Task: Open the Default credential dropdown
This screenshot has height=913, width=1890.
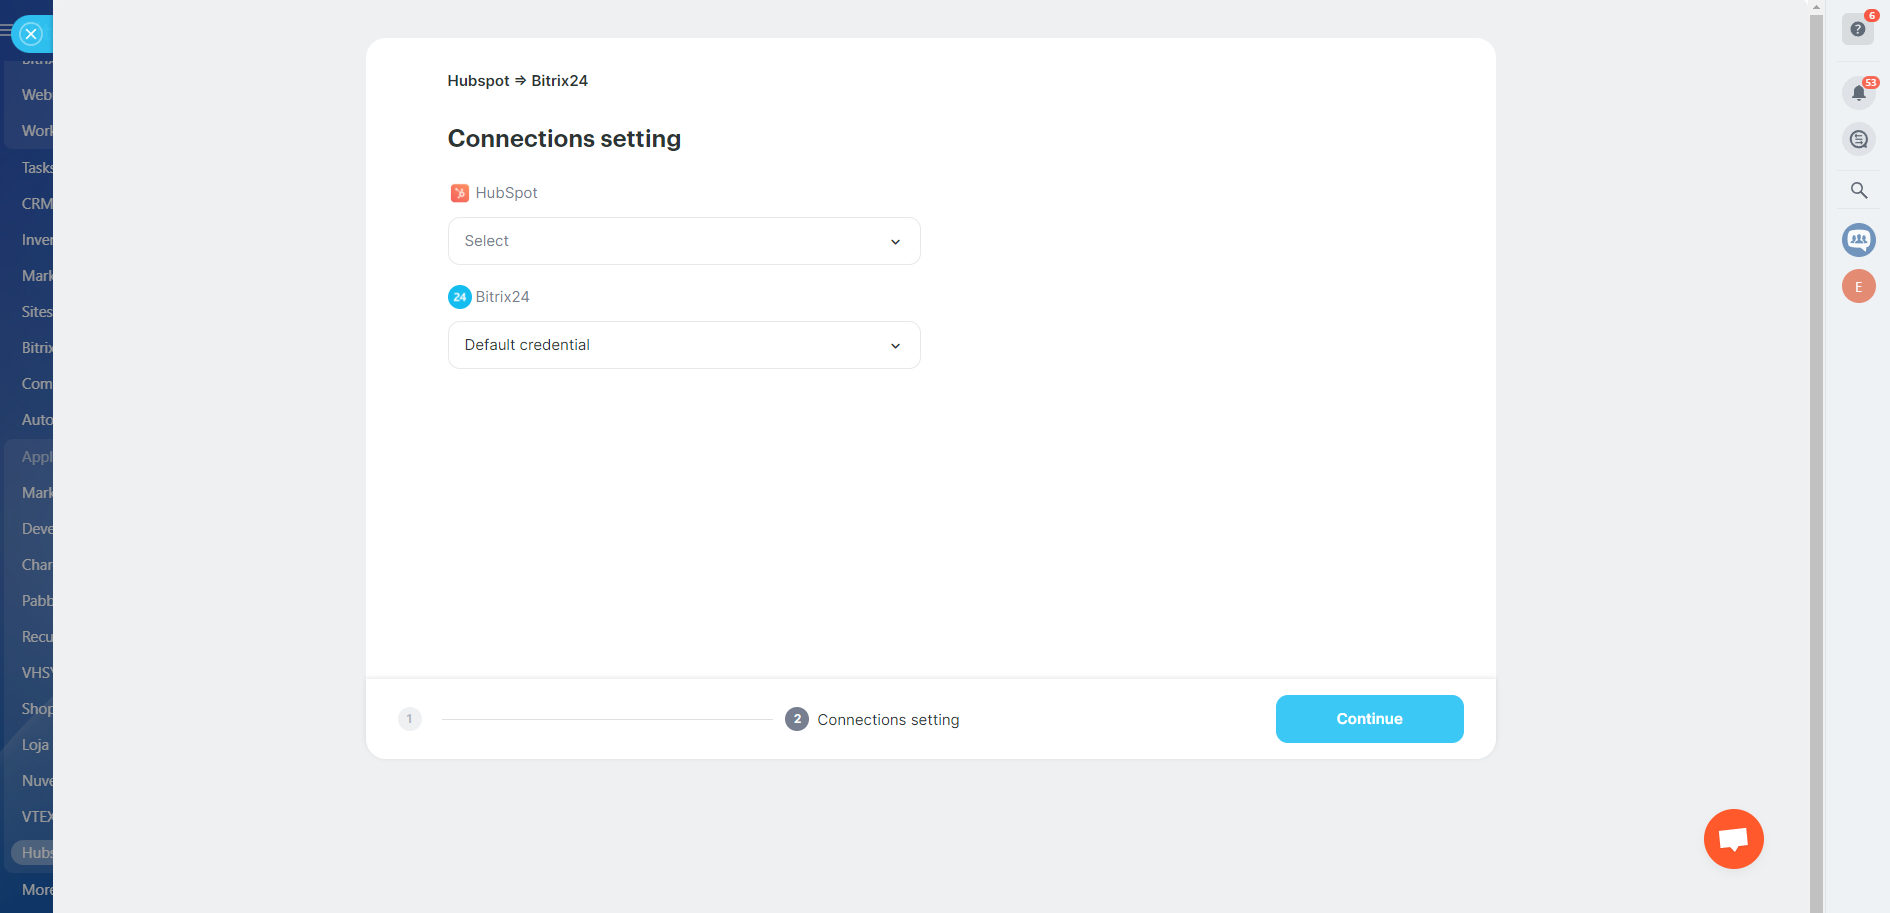Action: click(683, 345)
